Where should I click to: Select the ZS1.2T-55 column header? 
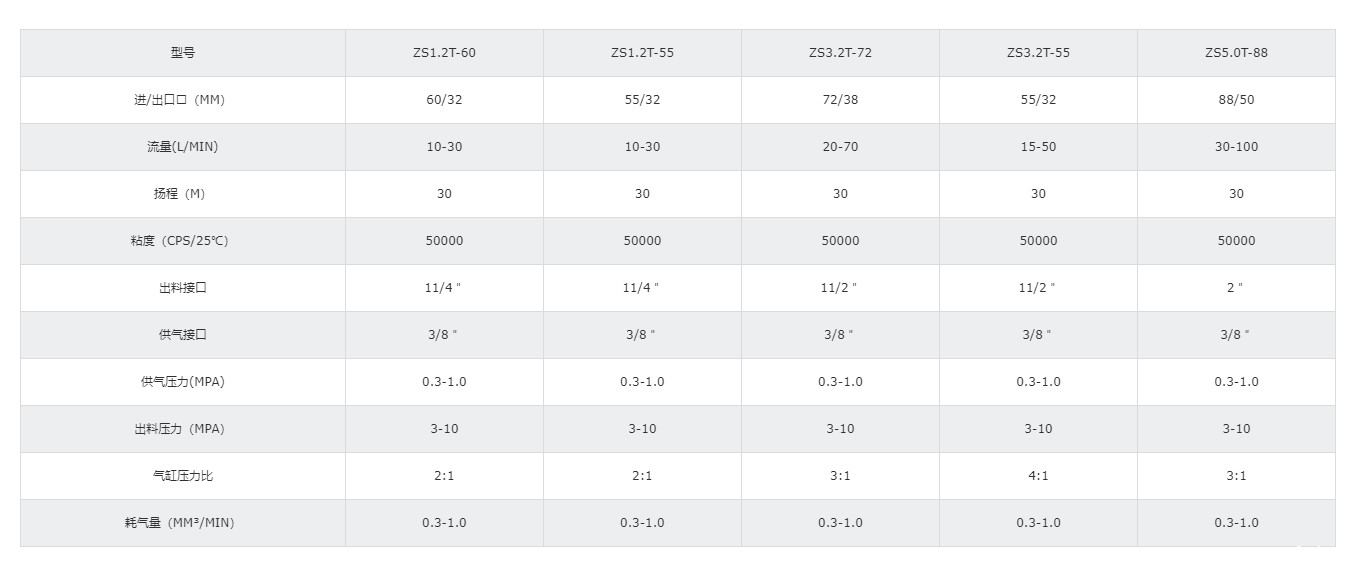click(x=642, y=53)
